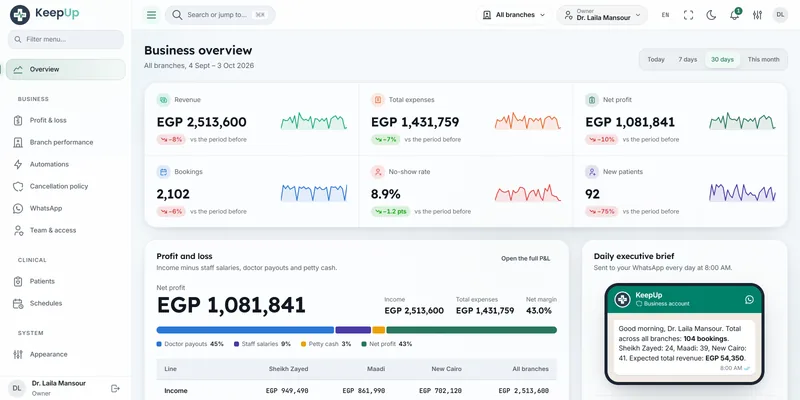Viewport: 800px width, 400px height.
Task: Click the Daily executive brief message bubble
Action: [x=684, y=347]
